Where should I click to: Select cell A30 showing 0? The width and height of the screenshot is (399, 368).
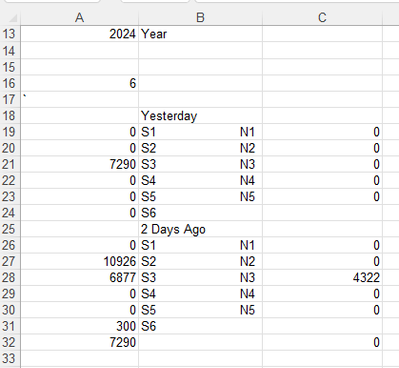(79, 310)
